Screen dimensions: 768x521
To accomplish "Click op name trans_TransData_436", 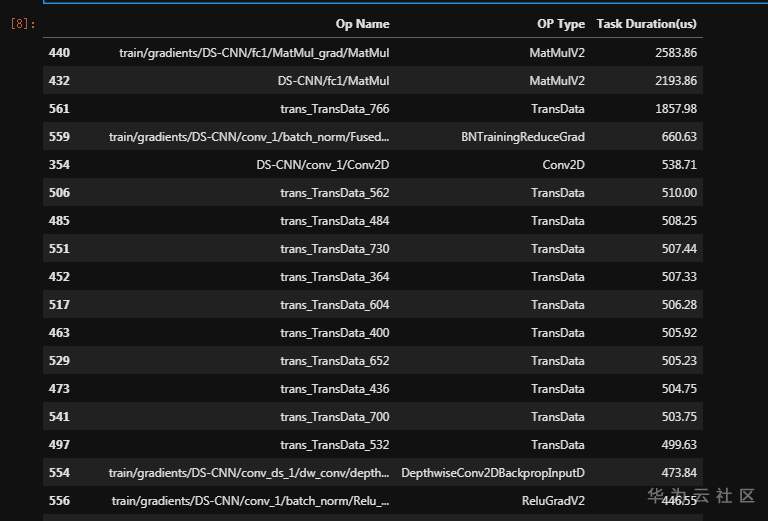I will [x=335, y=389].
